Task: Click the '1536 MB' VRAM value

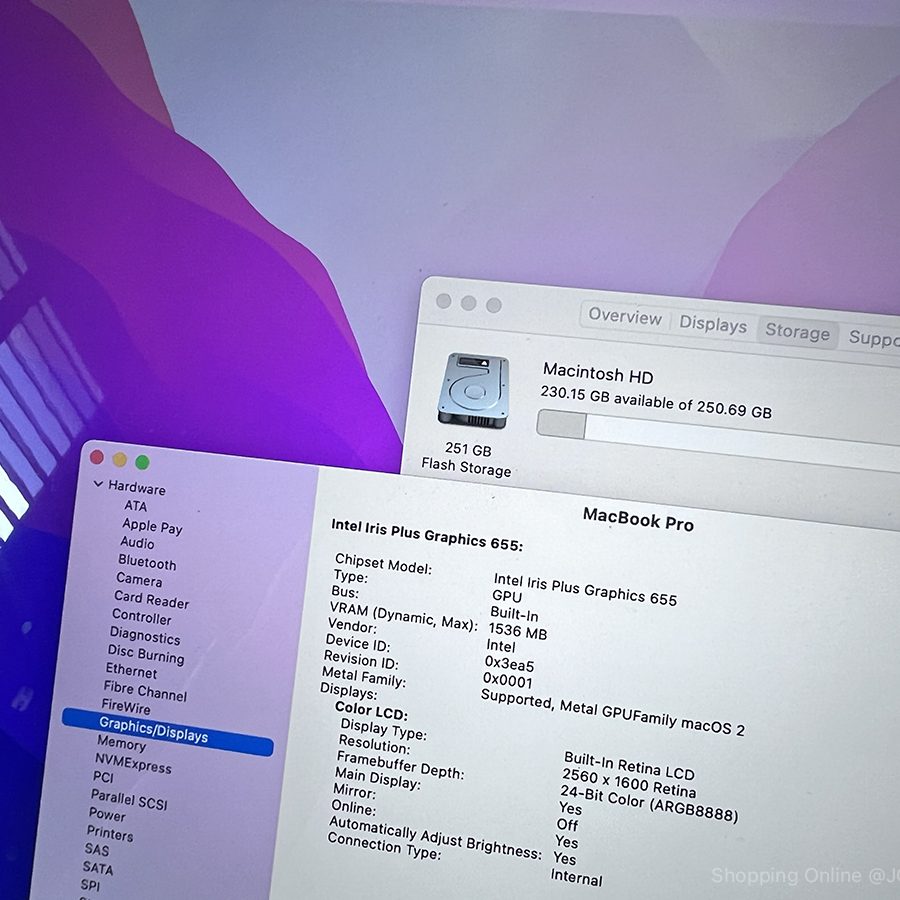Action: 518,631
